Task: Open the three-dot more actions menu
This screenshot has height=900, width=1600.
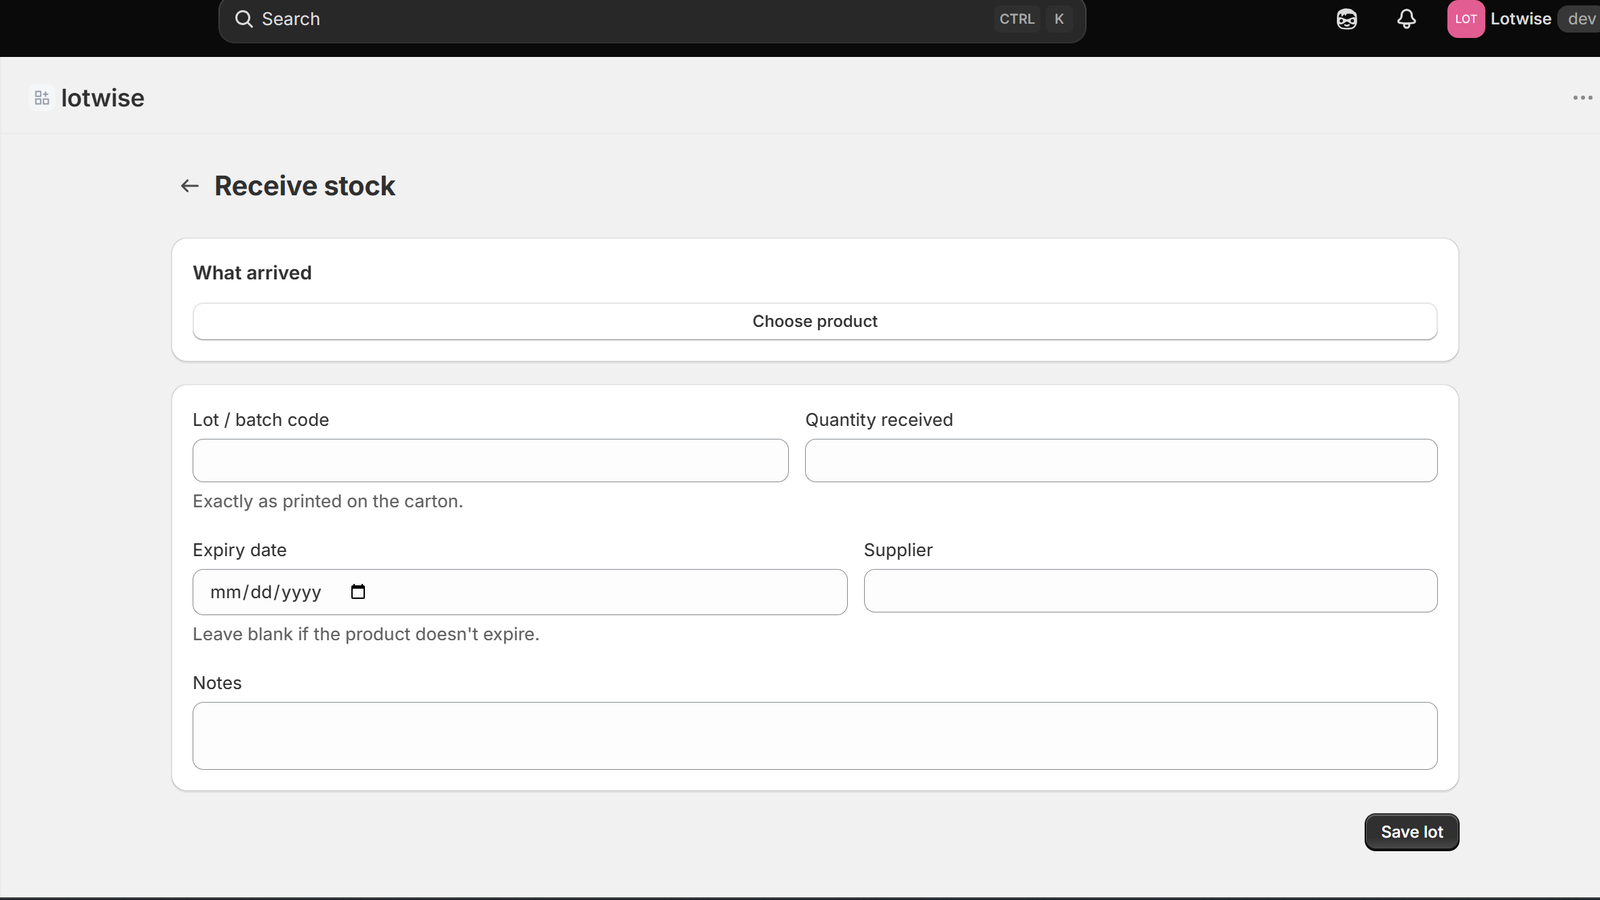Action: pos(1582,98)
